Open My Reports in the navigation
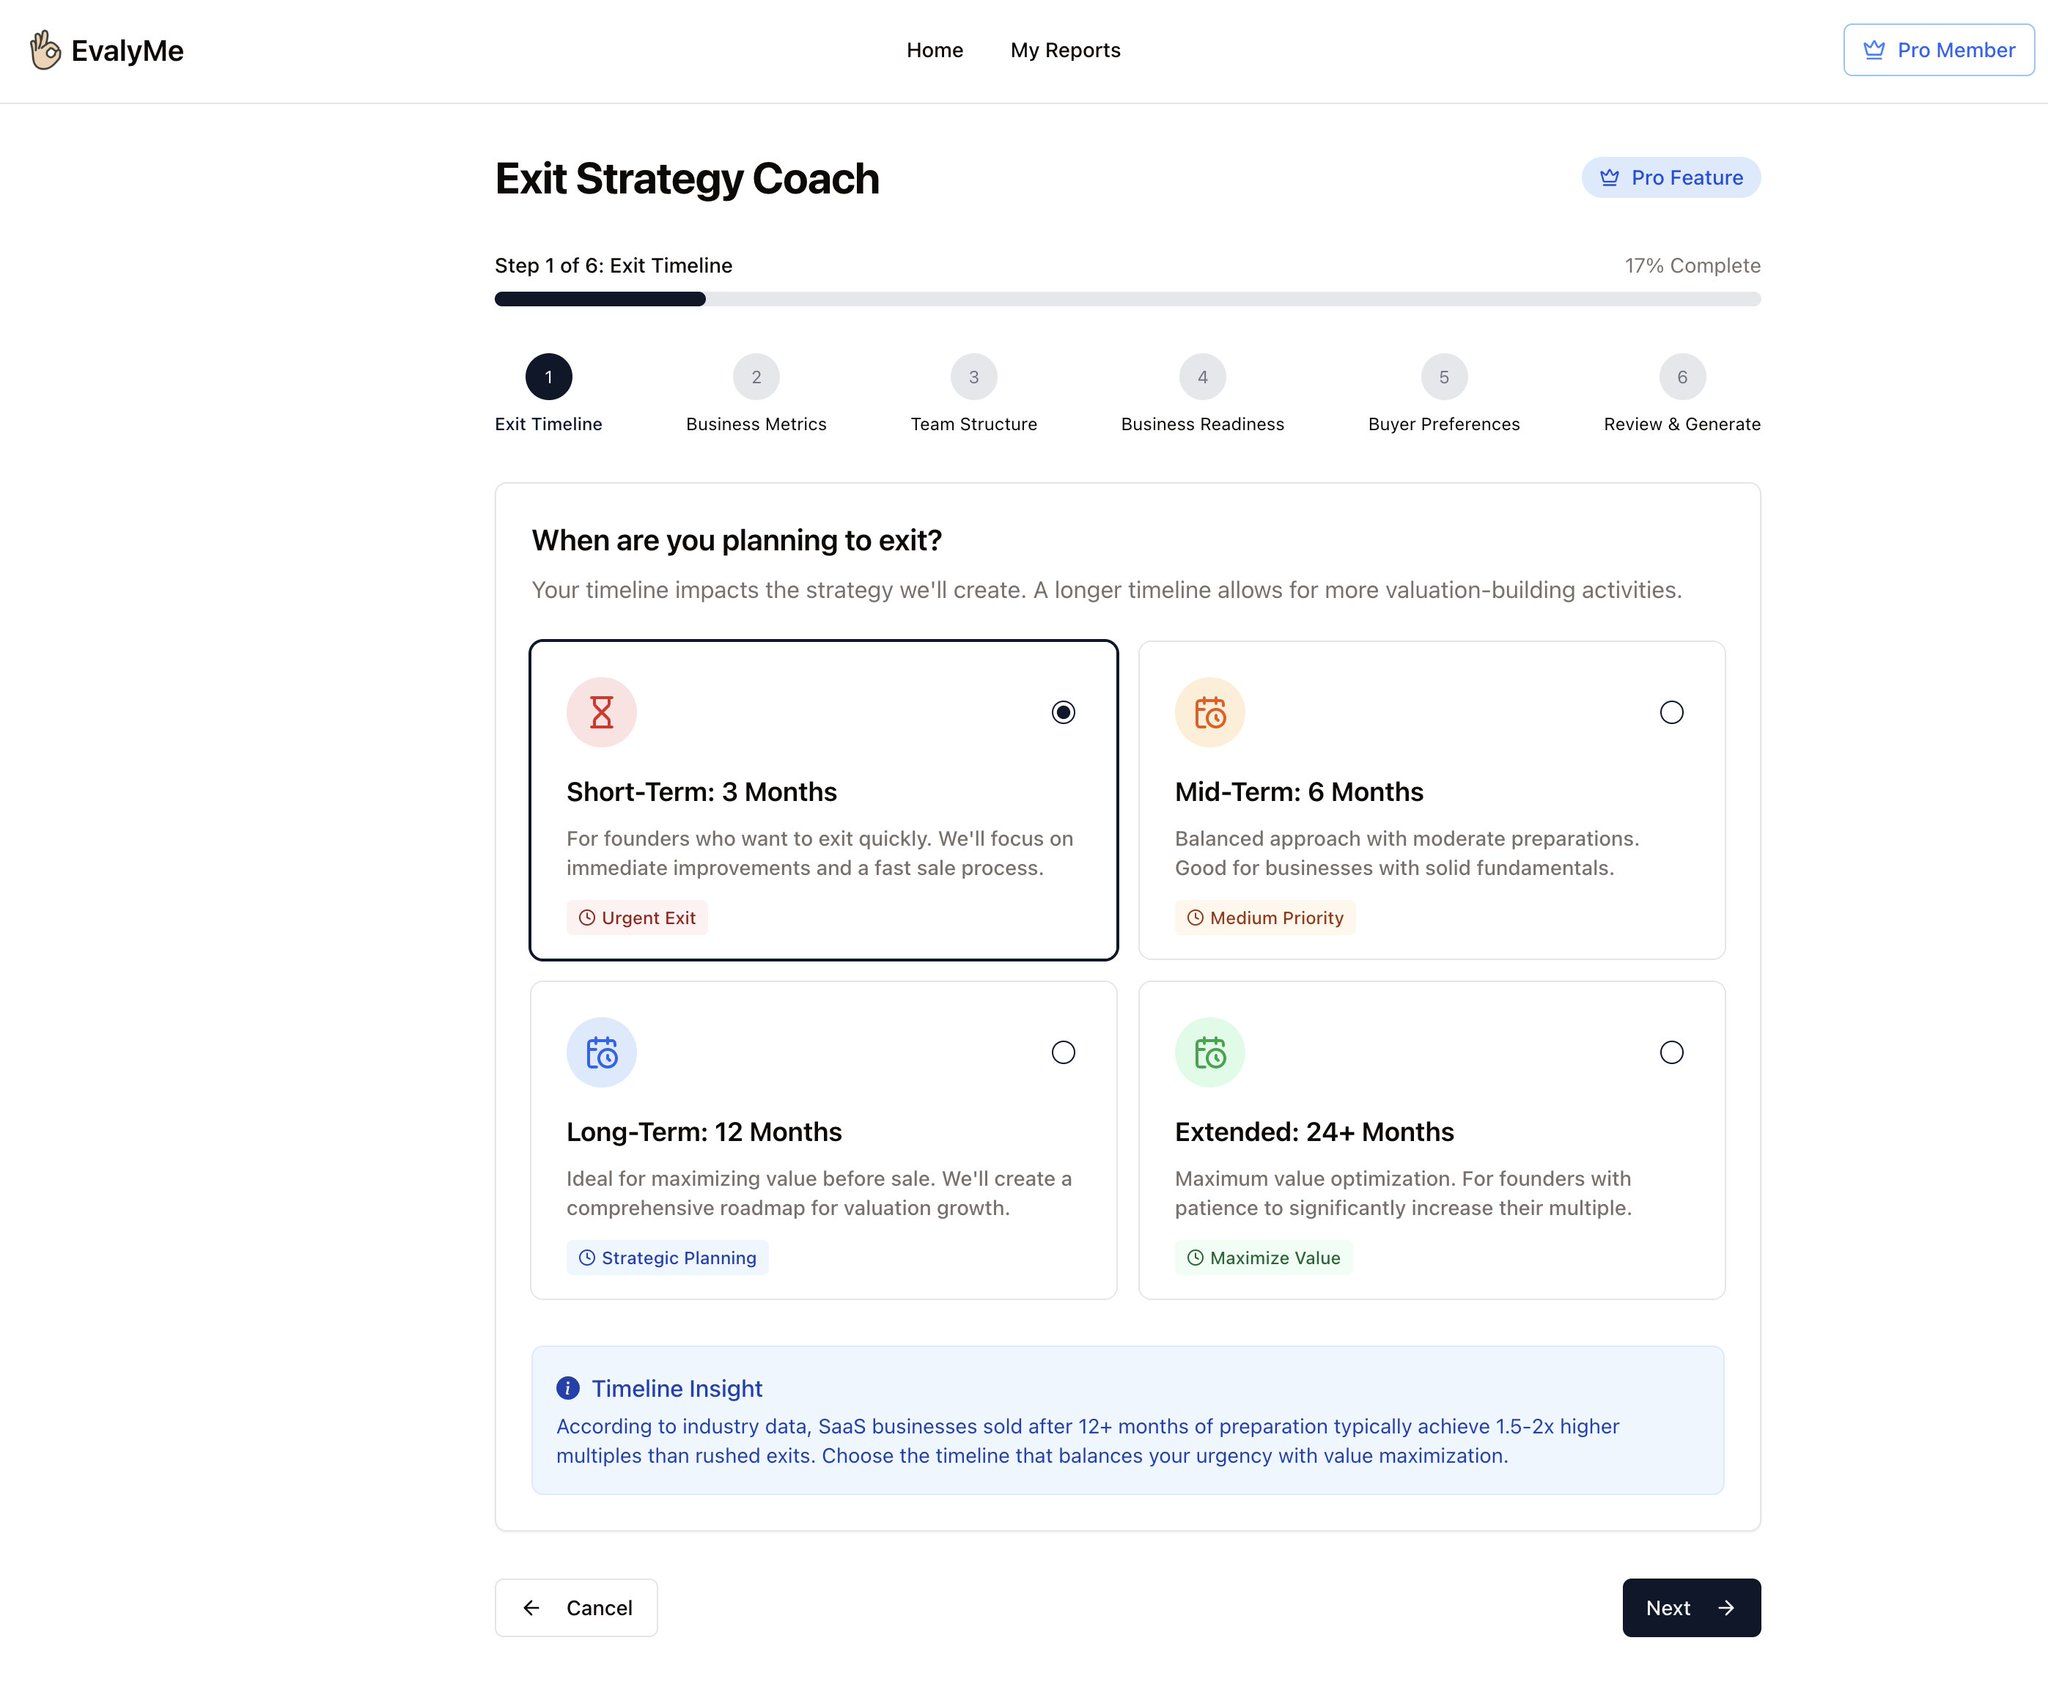This screenshot has height=1687, width=2048. (1065, 50)
